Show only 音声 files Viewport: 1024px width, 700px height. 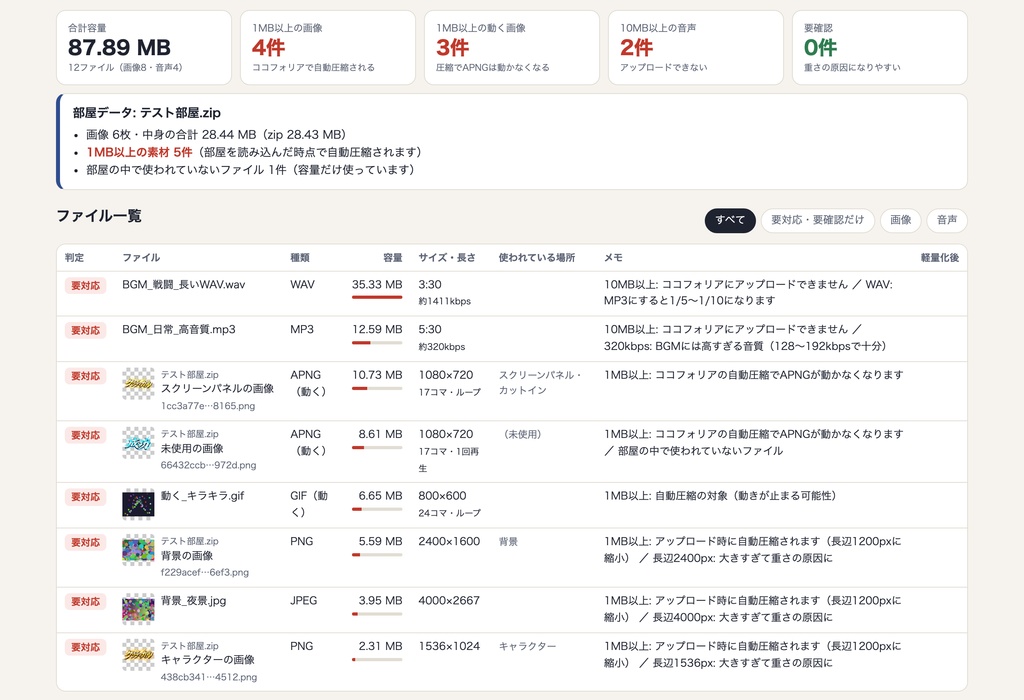tap(947, 220)
